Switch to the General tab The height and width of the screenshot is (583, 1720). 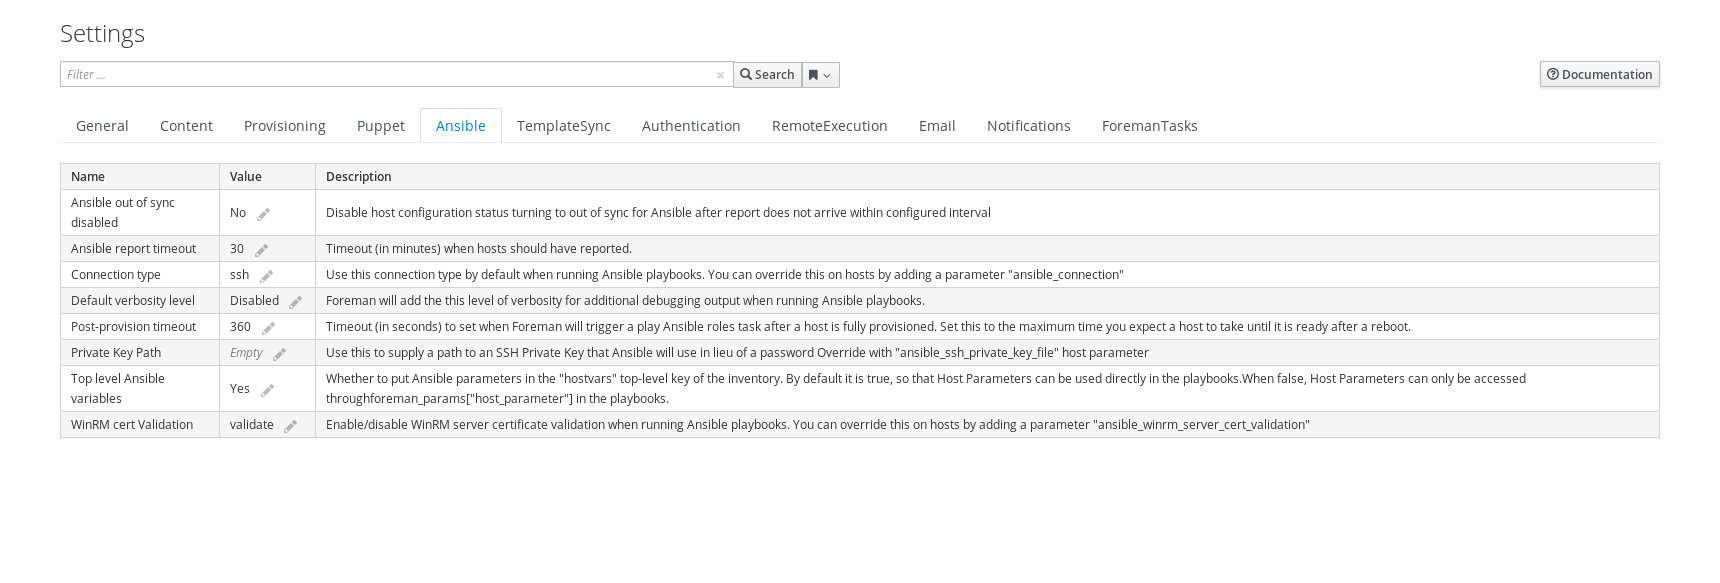coord(102,126)
